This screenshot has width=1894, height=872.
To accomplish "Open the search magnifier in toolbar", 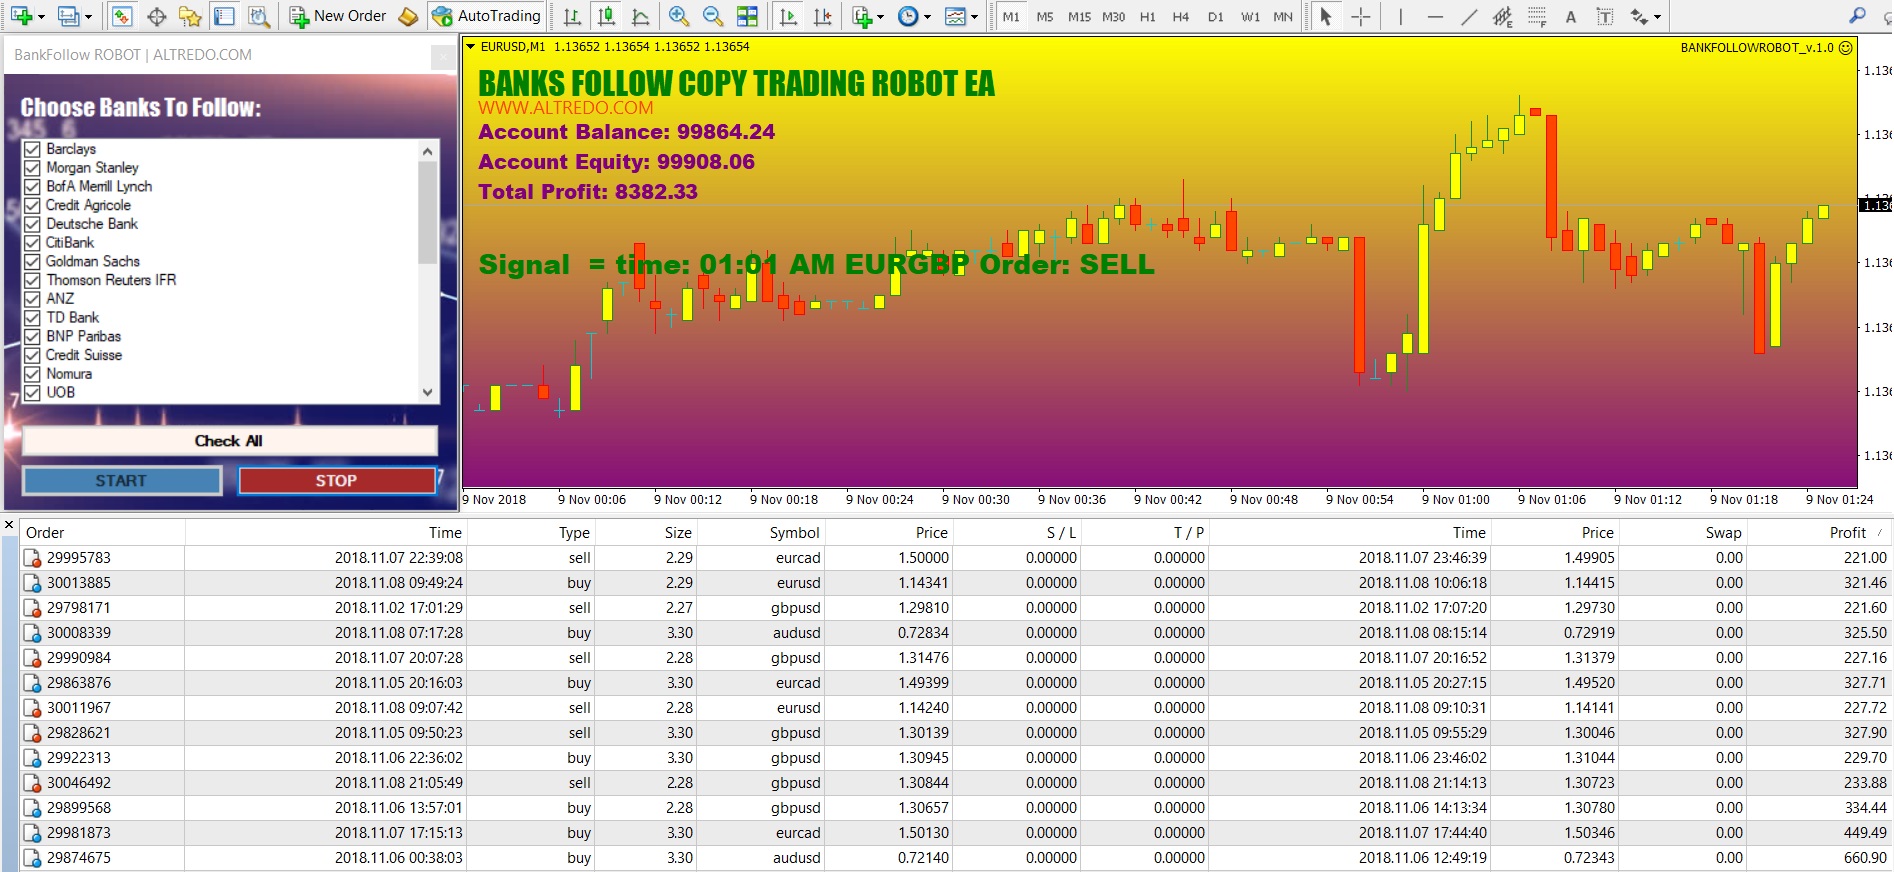I will tap(1857, 16).
